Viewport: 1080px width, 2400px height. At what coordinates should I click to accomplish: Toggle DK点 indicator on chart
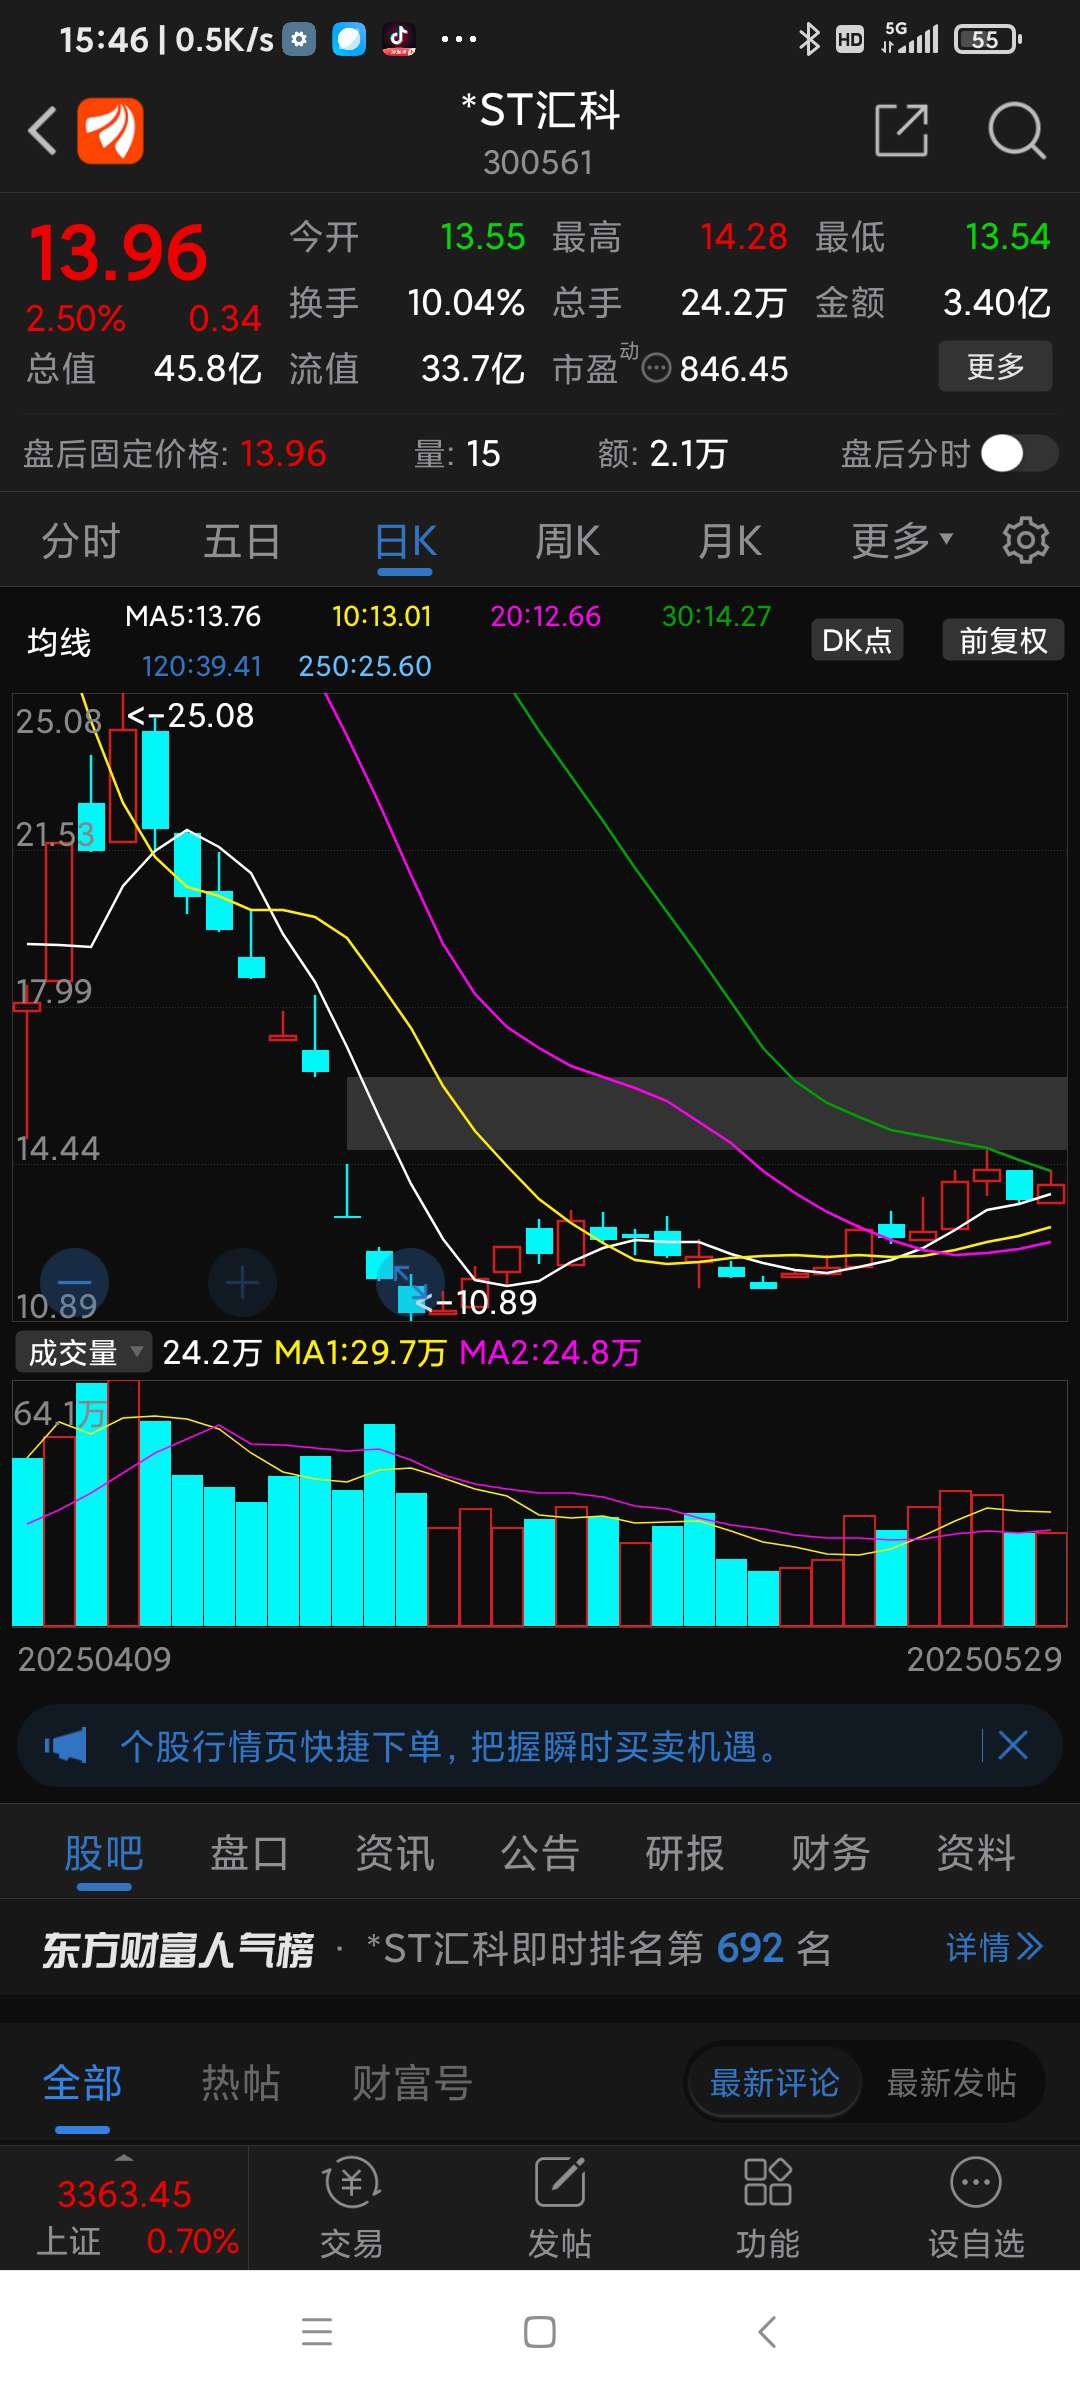pos(857,640)
